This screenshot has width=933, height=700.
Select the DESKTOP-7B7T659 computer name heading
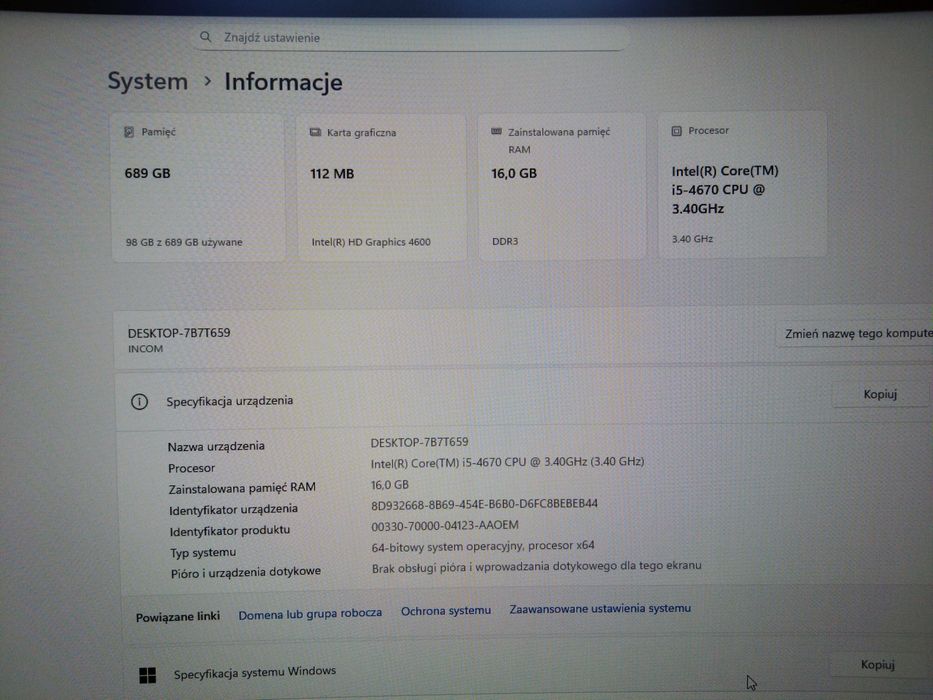click(179, 333)
